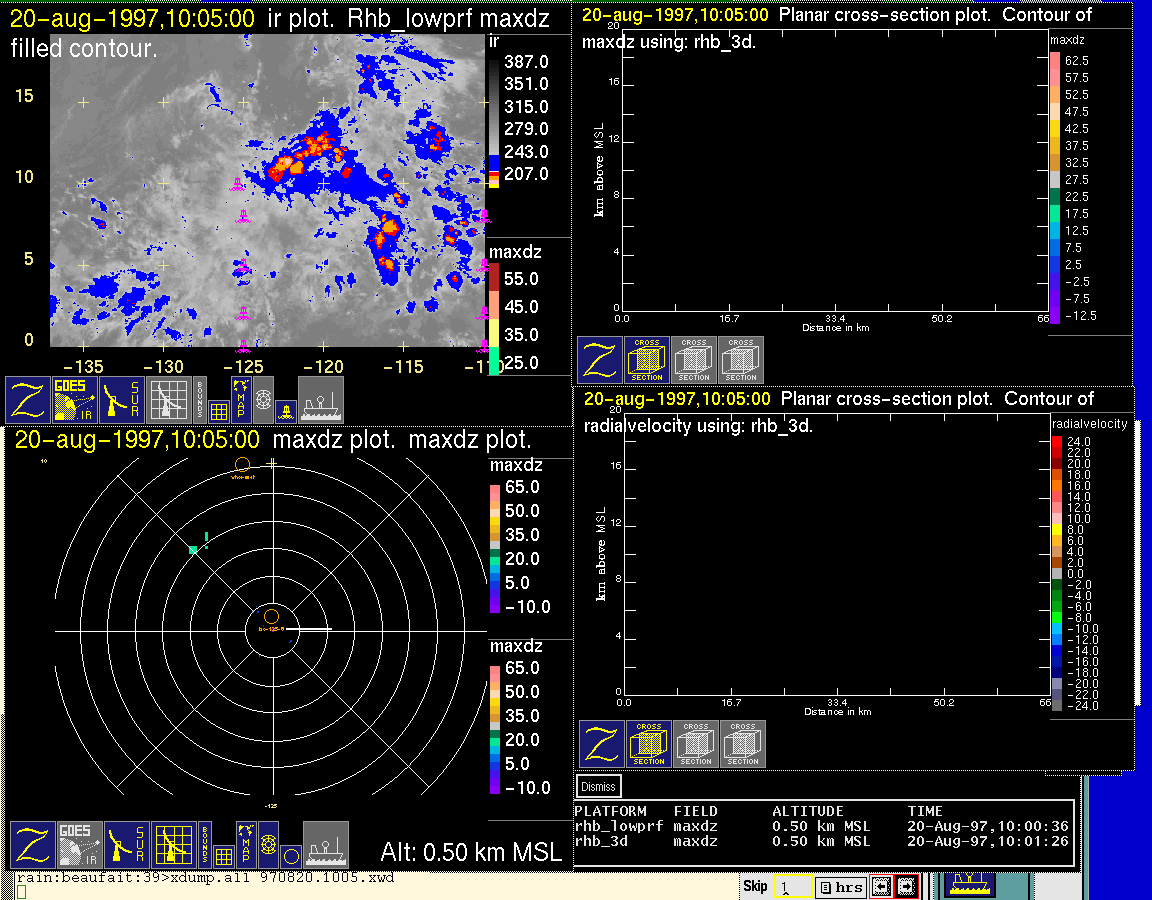Screen dimensions: 1152x900
Task: Click the buoy icon in the ir plot toolbar
Action: click(x=285, y=410)
